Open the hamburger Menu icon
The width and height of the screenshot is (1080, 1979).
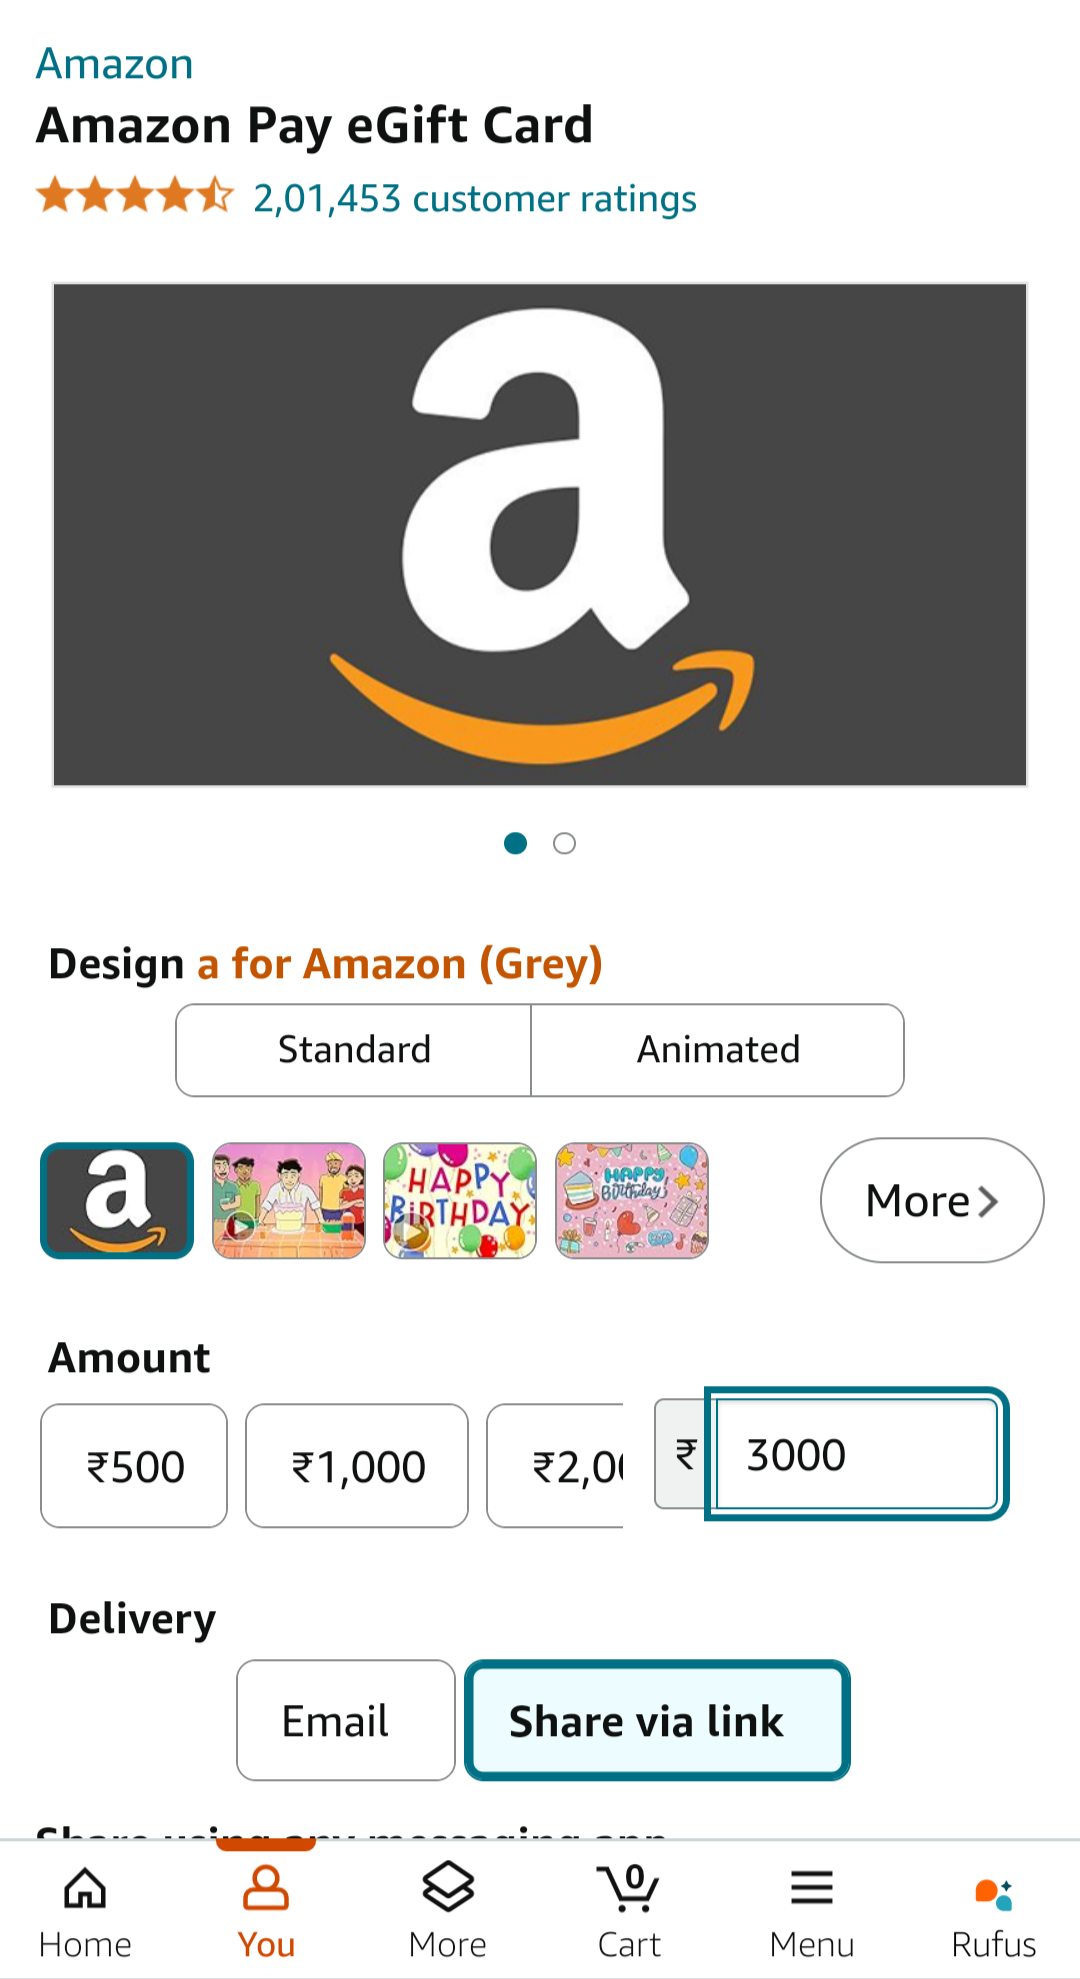click(x=811, y=1888)
